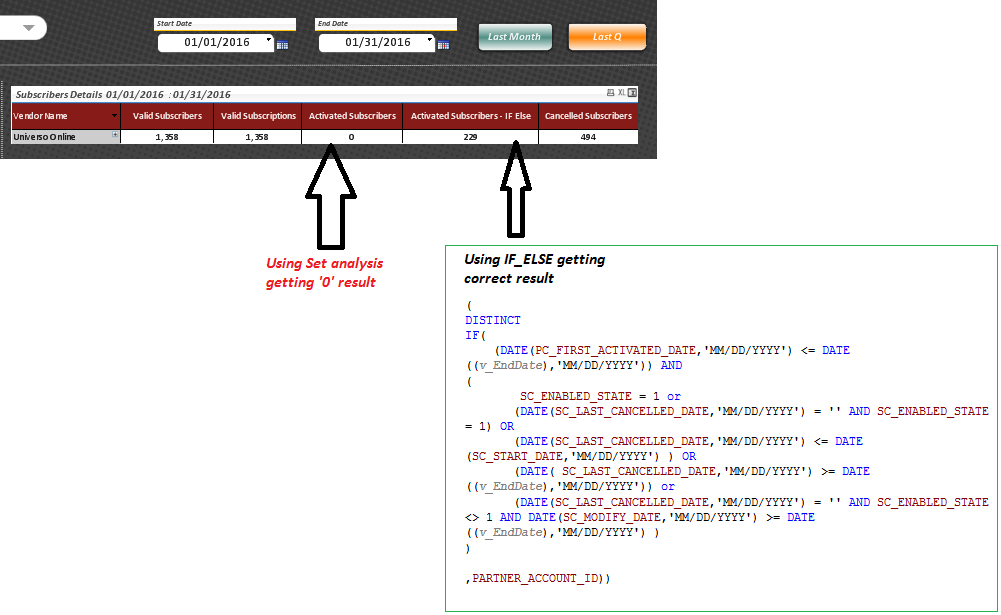Click Valid Subscribers value 1,358
The width and height of the screenshot is (1001, 615).
167,137
